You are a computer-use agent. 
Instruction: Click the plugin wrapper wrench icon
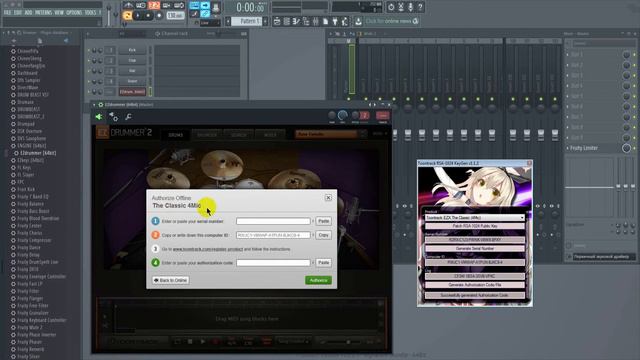[128, 117]
